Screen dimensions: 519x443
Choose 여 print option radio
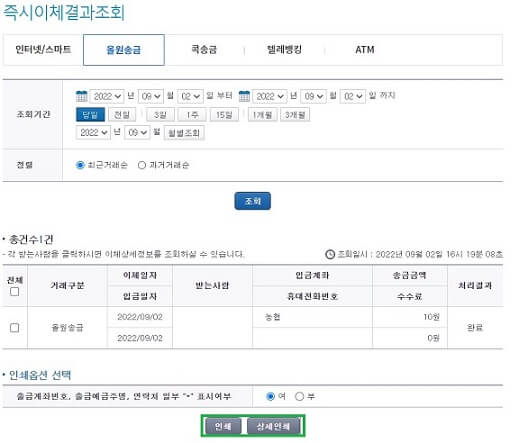270,396
